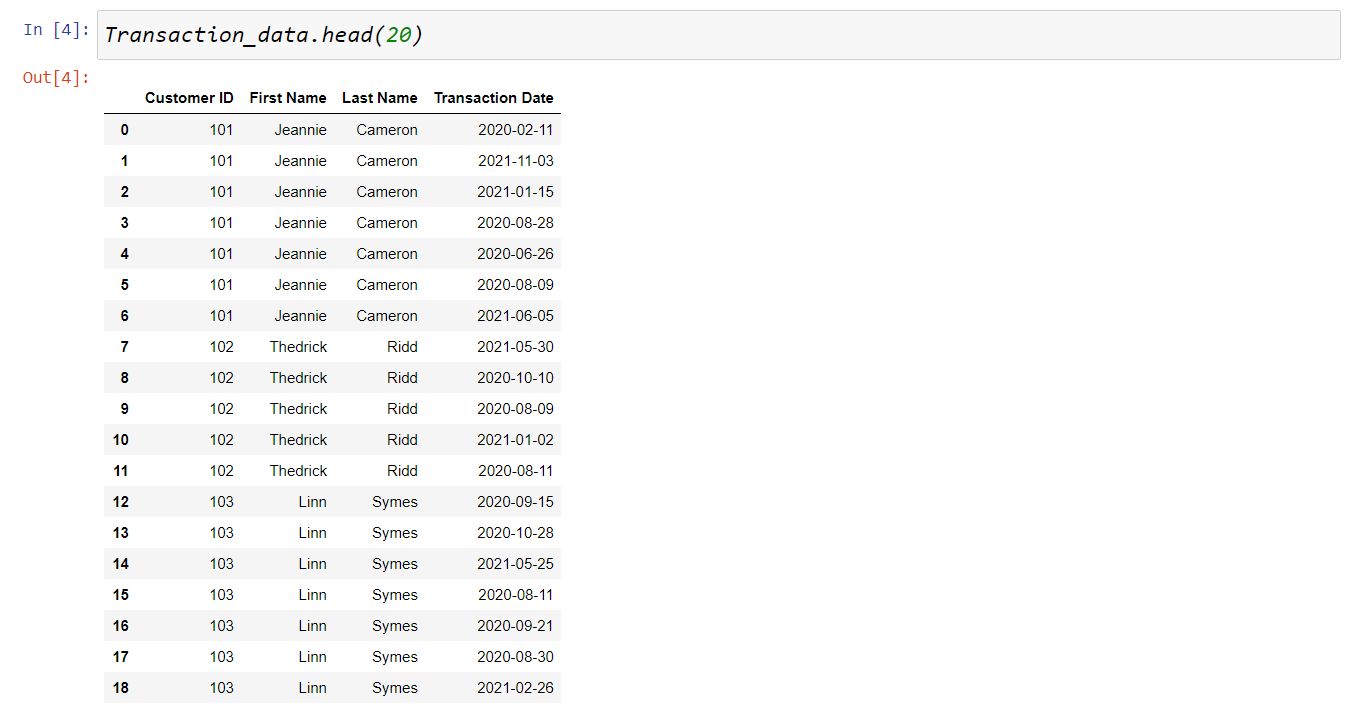1352x708 pixels.
Task: Click the First Name column header
Action: tap(288, 98)
